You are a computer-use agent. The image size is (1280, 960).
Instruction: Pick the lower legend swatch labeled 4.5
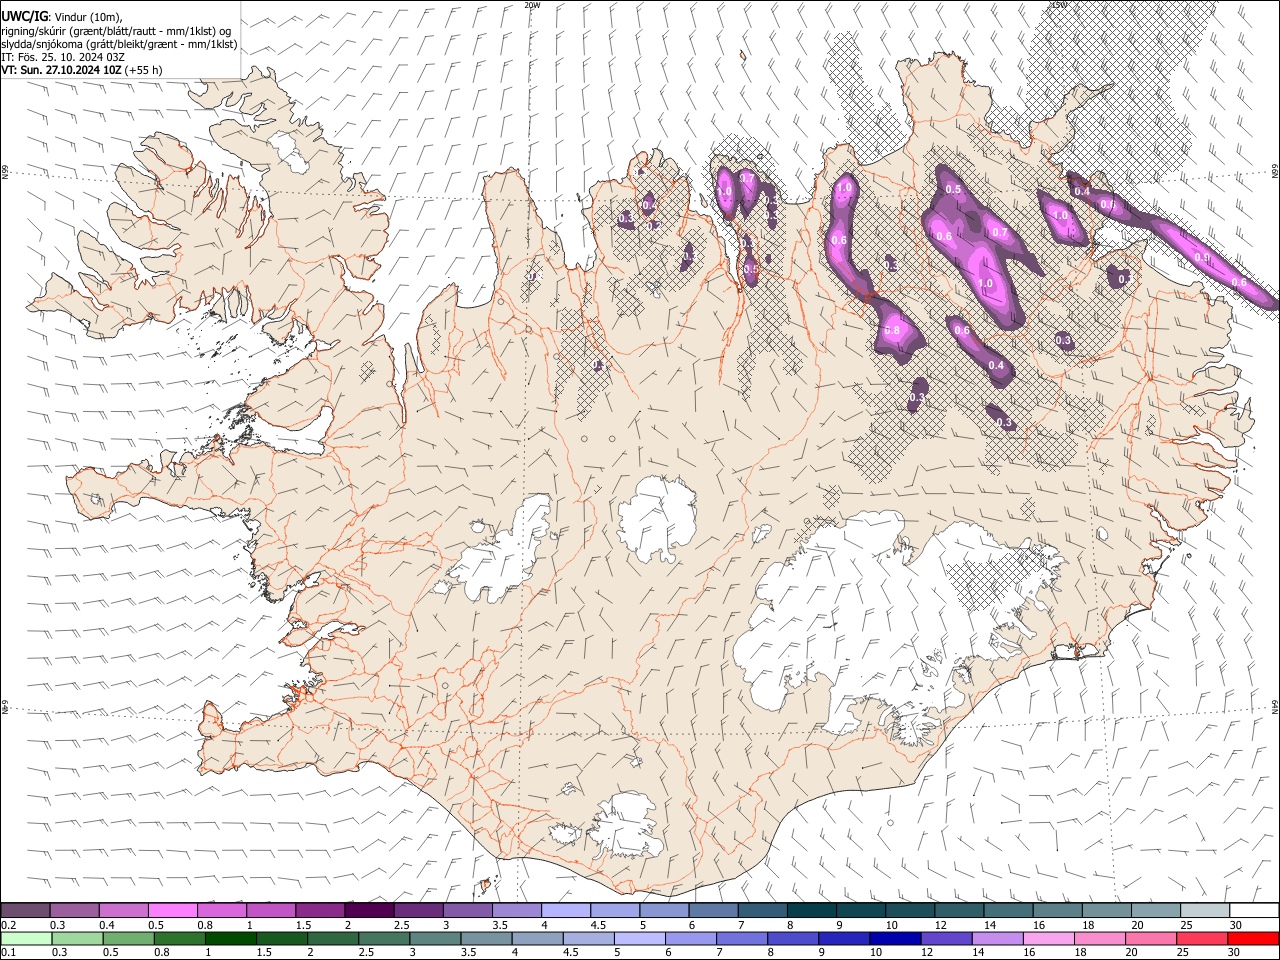pyautogui.click(x=589, y=938)
